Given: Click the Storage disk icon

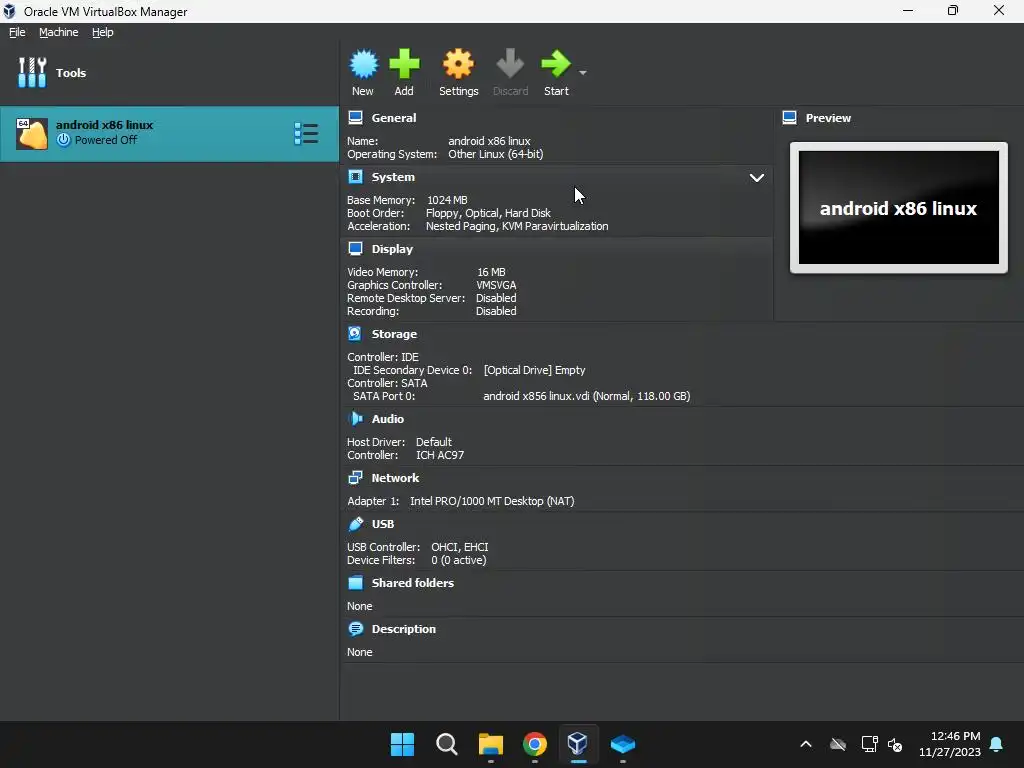Looking at the screenshot, I should point(355,334).
